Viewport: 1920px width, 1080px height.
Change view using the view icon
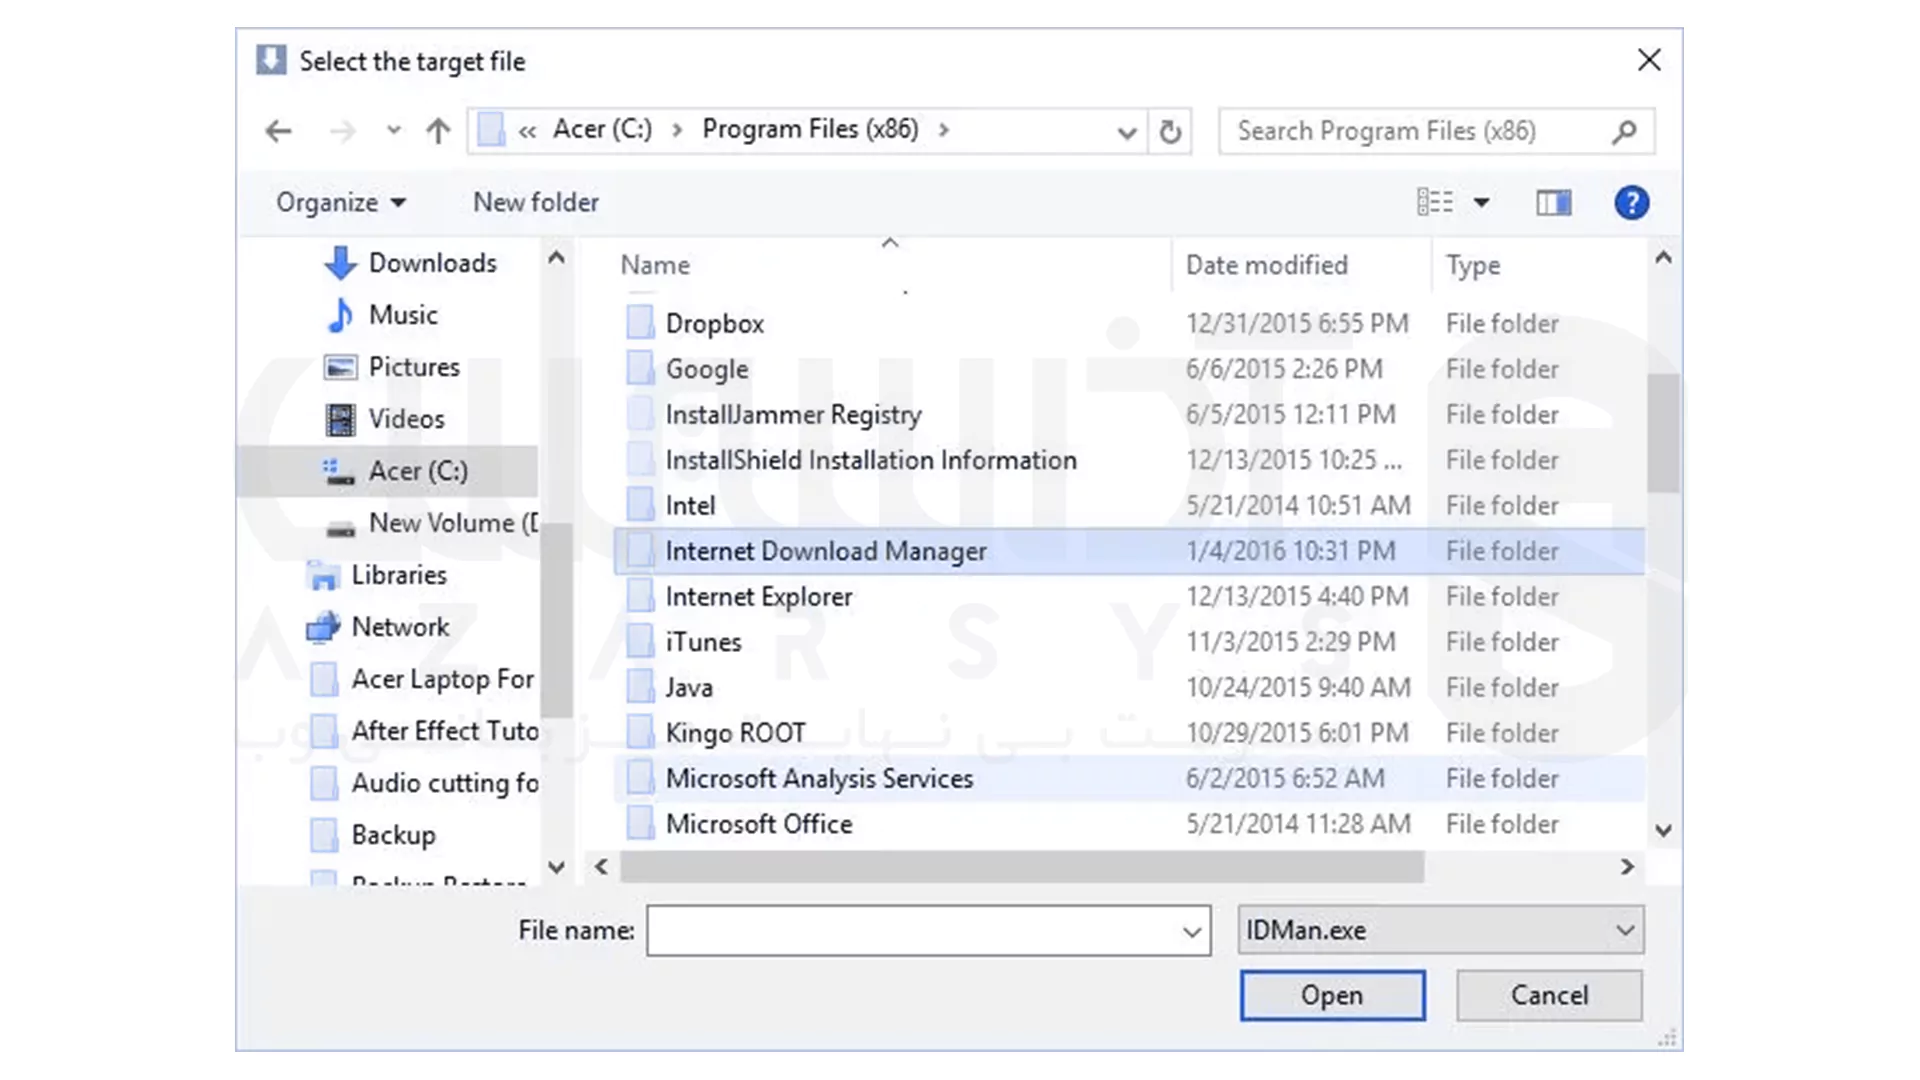coord(1435,203)
